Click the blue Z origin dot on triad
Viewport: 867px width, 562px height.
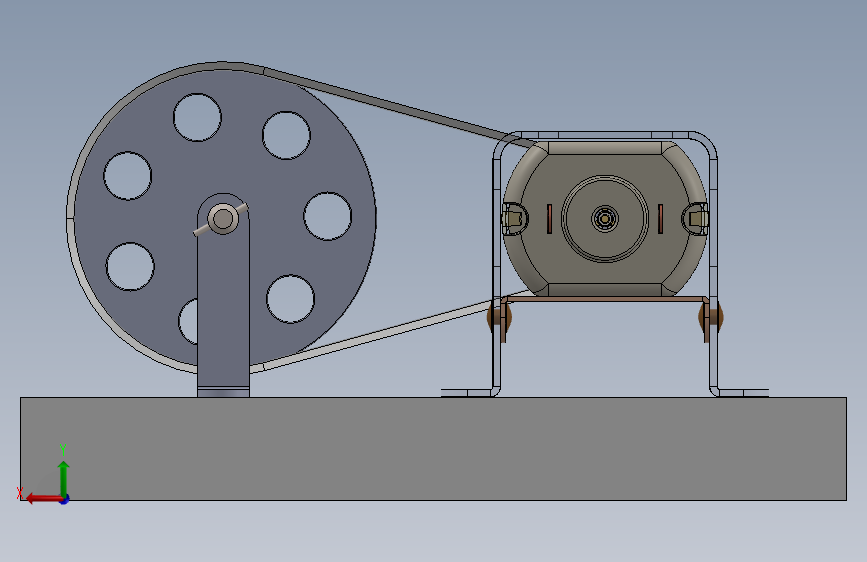point(65,499)
